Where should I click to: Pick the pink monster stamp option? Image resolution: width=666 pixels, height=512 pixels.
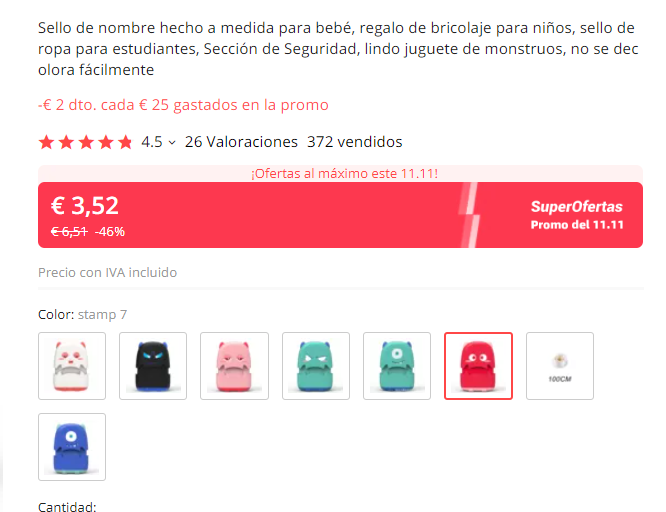234,366
